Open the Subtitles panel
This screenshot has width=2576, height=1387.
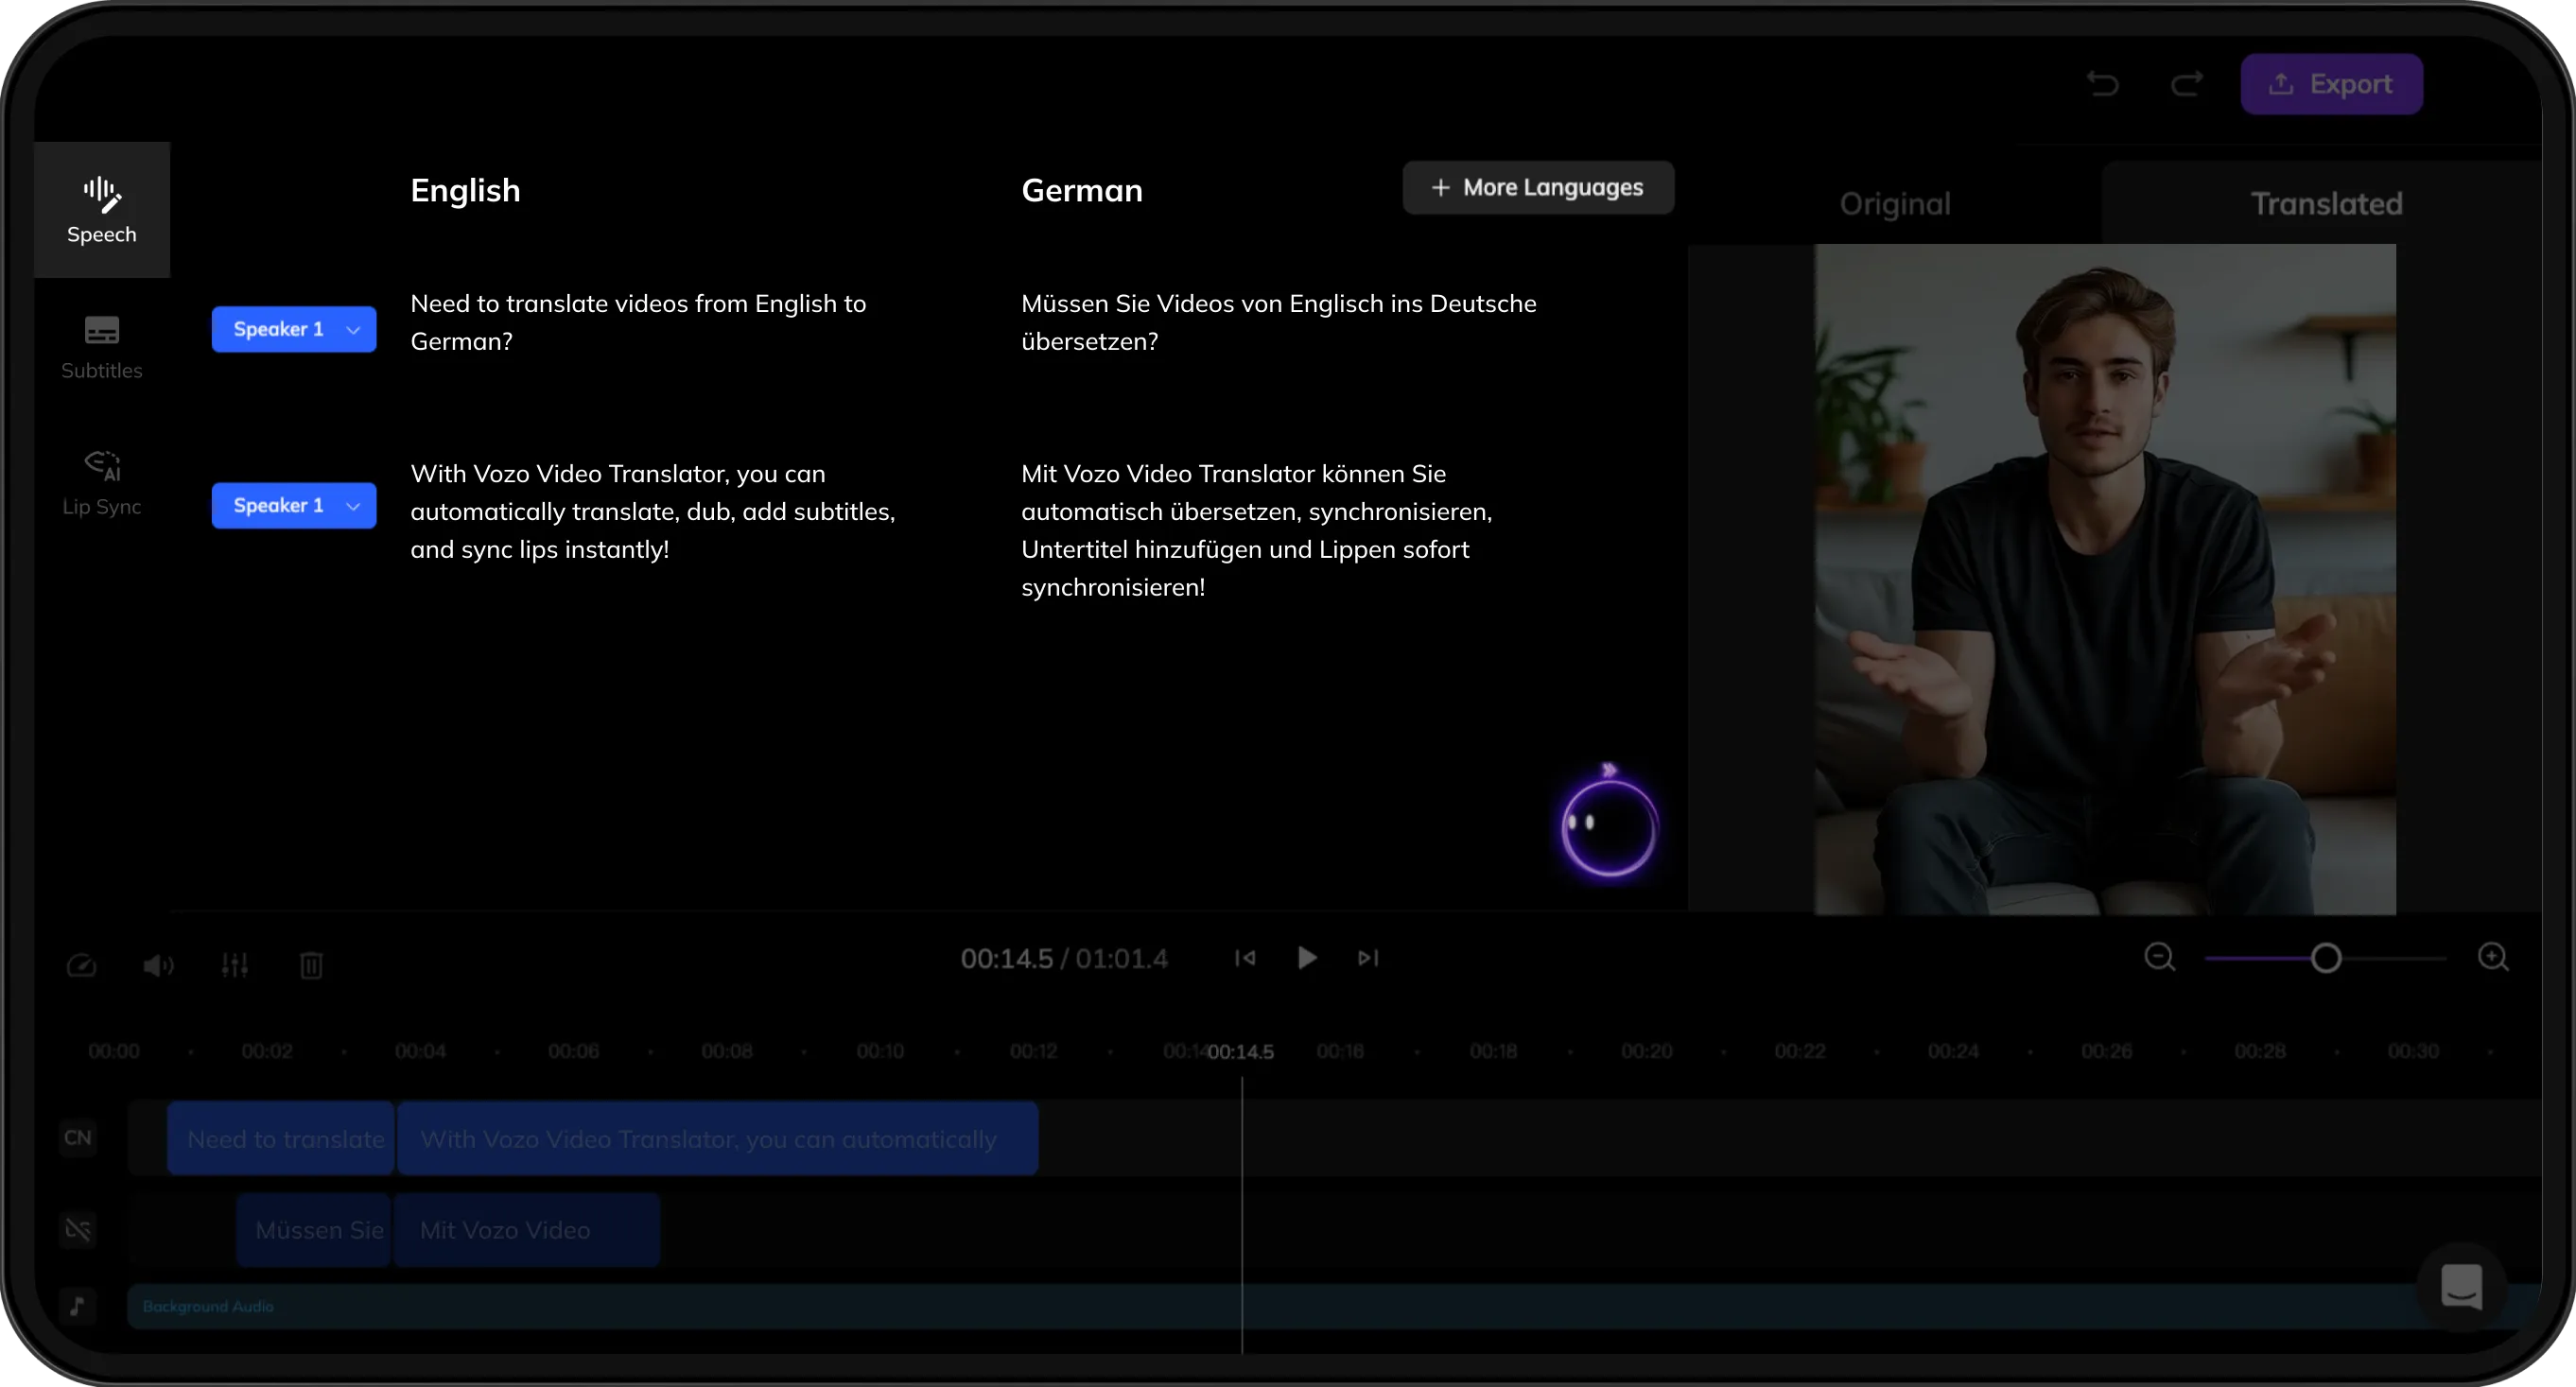pyautogui.click(x=101, y=347)
